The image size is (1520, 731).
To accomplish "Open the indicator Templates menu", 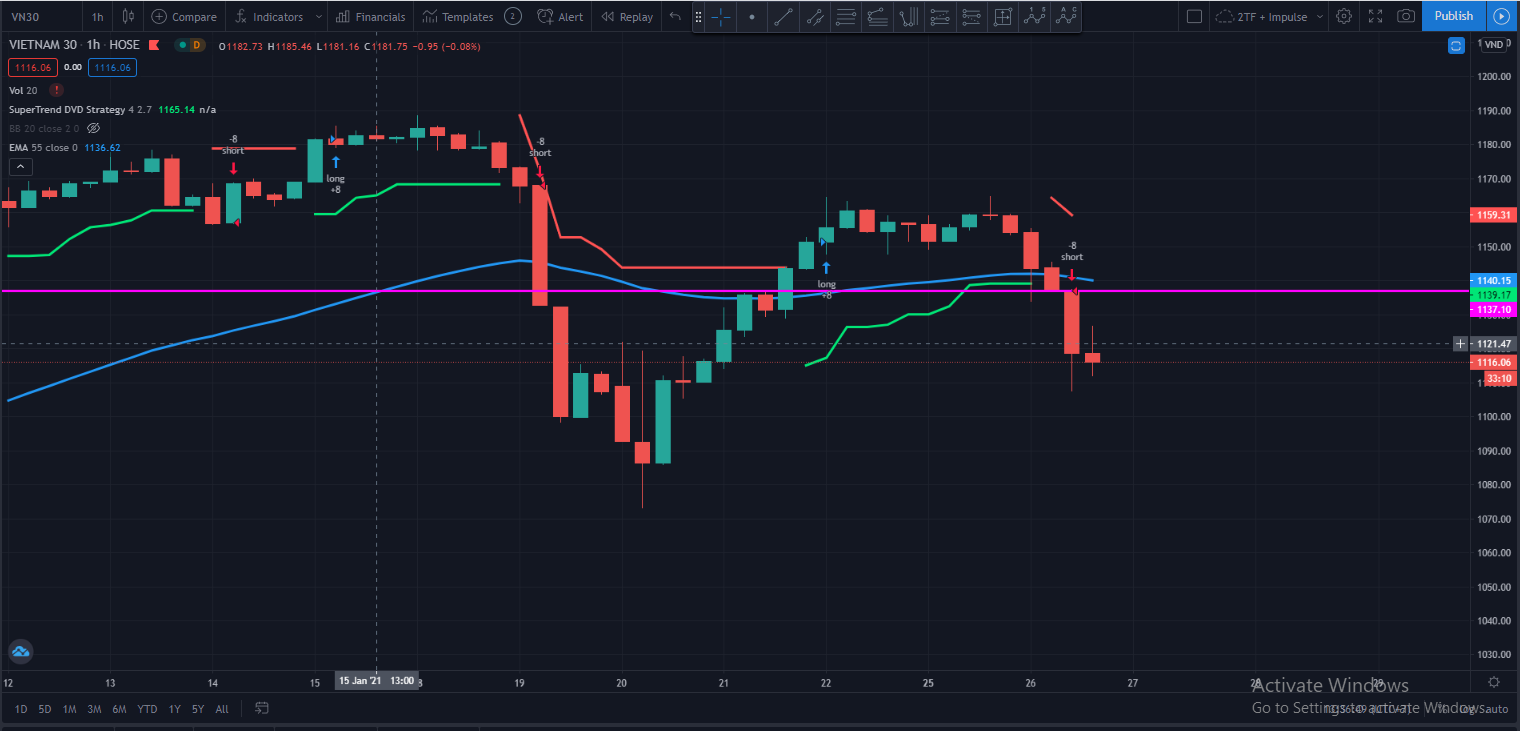I will [458, 16].
